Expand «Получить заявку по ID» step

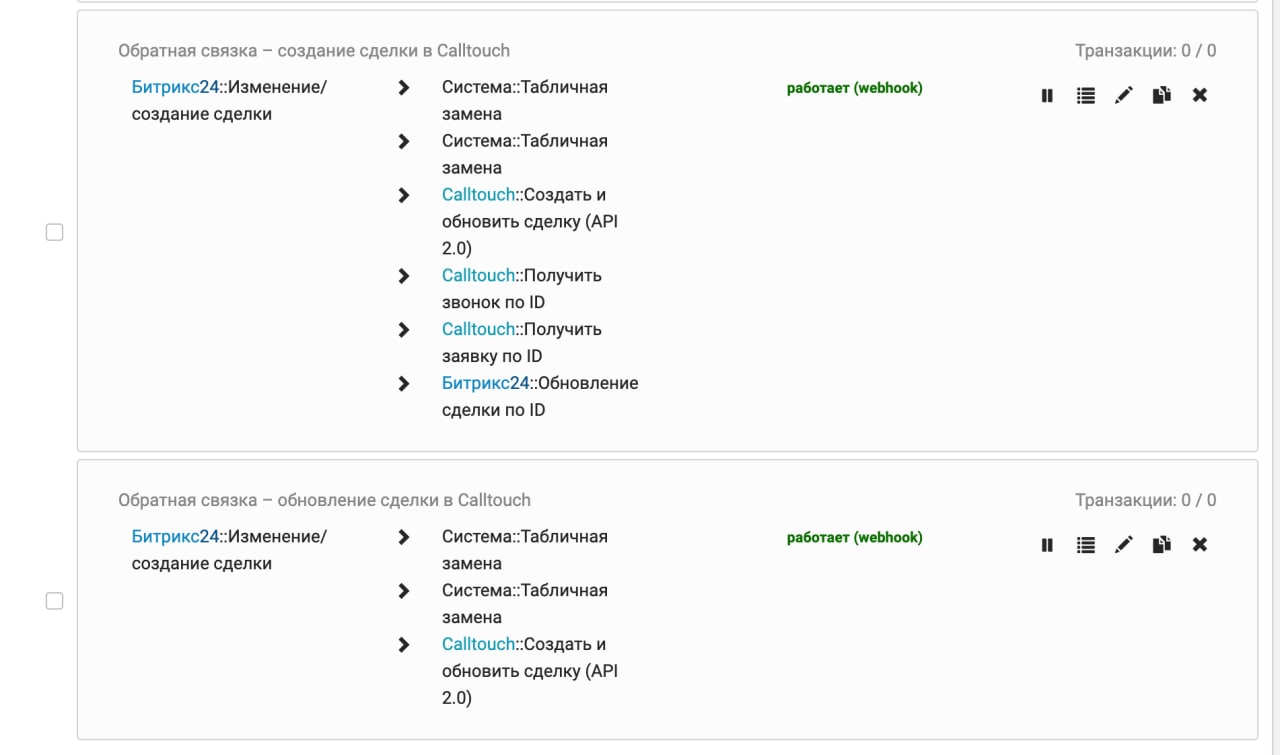(404, 330)
